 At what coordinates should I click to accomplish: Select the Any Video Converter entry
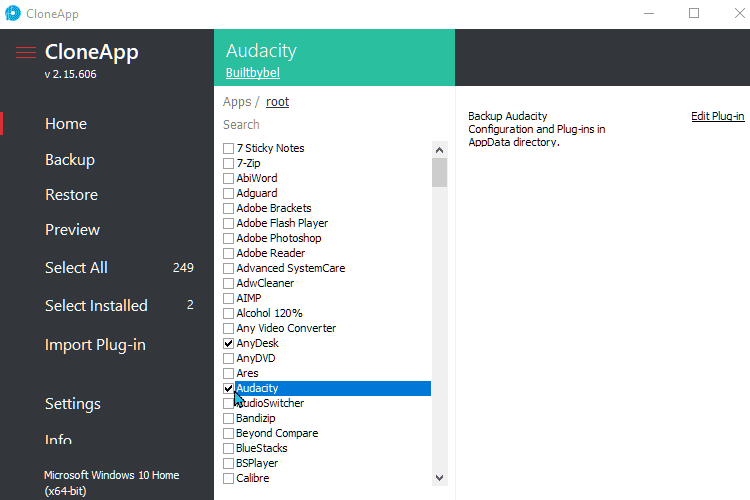tap(286, 328)
